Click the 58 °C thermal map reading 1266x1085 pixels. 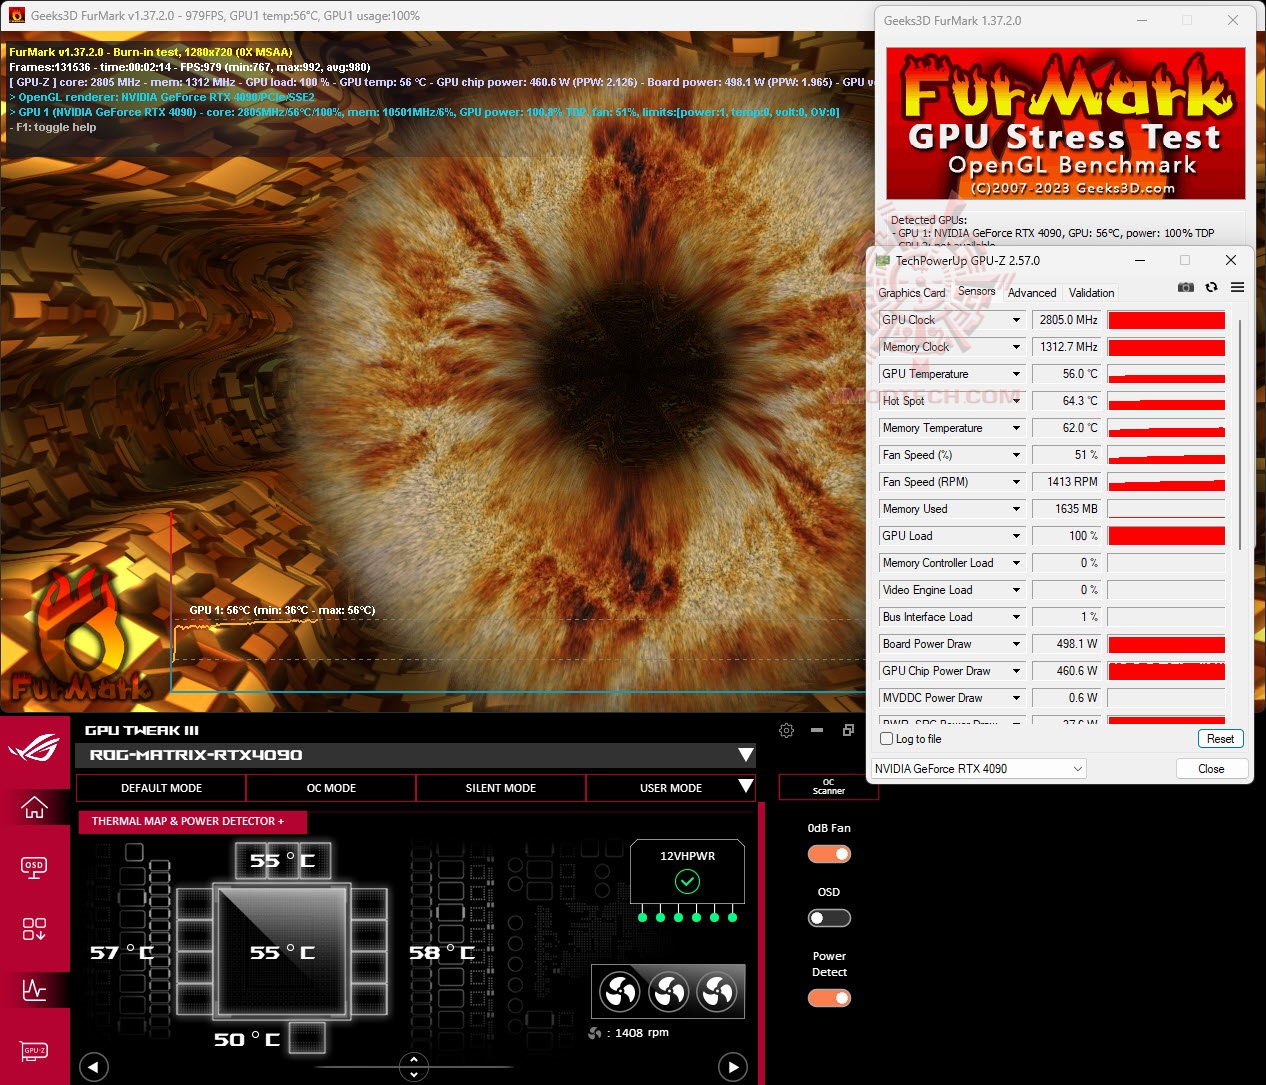pyautogui.click(x=441, y=953)
